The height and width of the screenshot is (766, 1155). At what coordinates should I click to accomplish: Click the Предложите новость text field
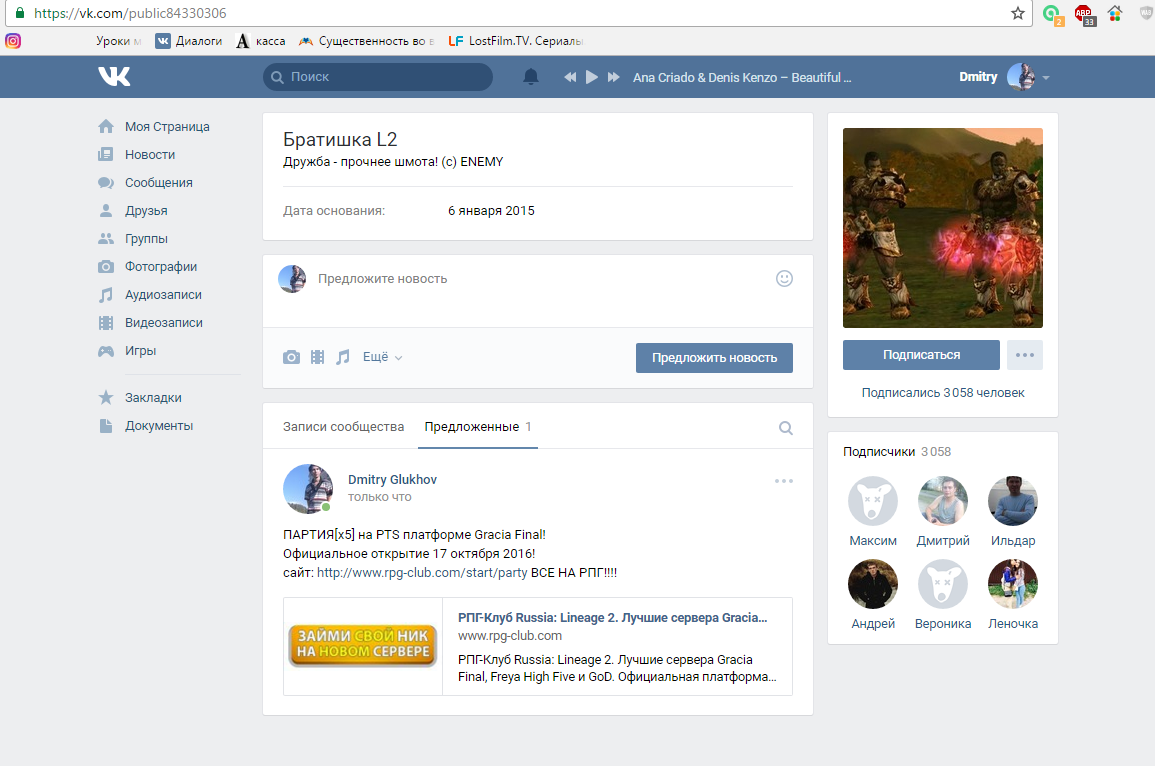[x=538, y=279]
